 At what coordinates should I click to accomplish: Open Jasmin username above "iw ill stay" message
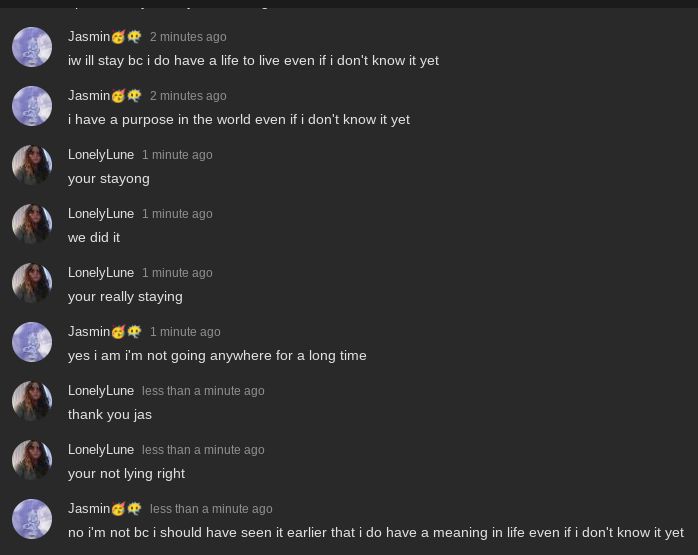coord(89,37)
